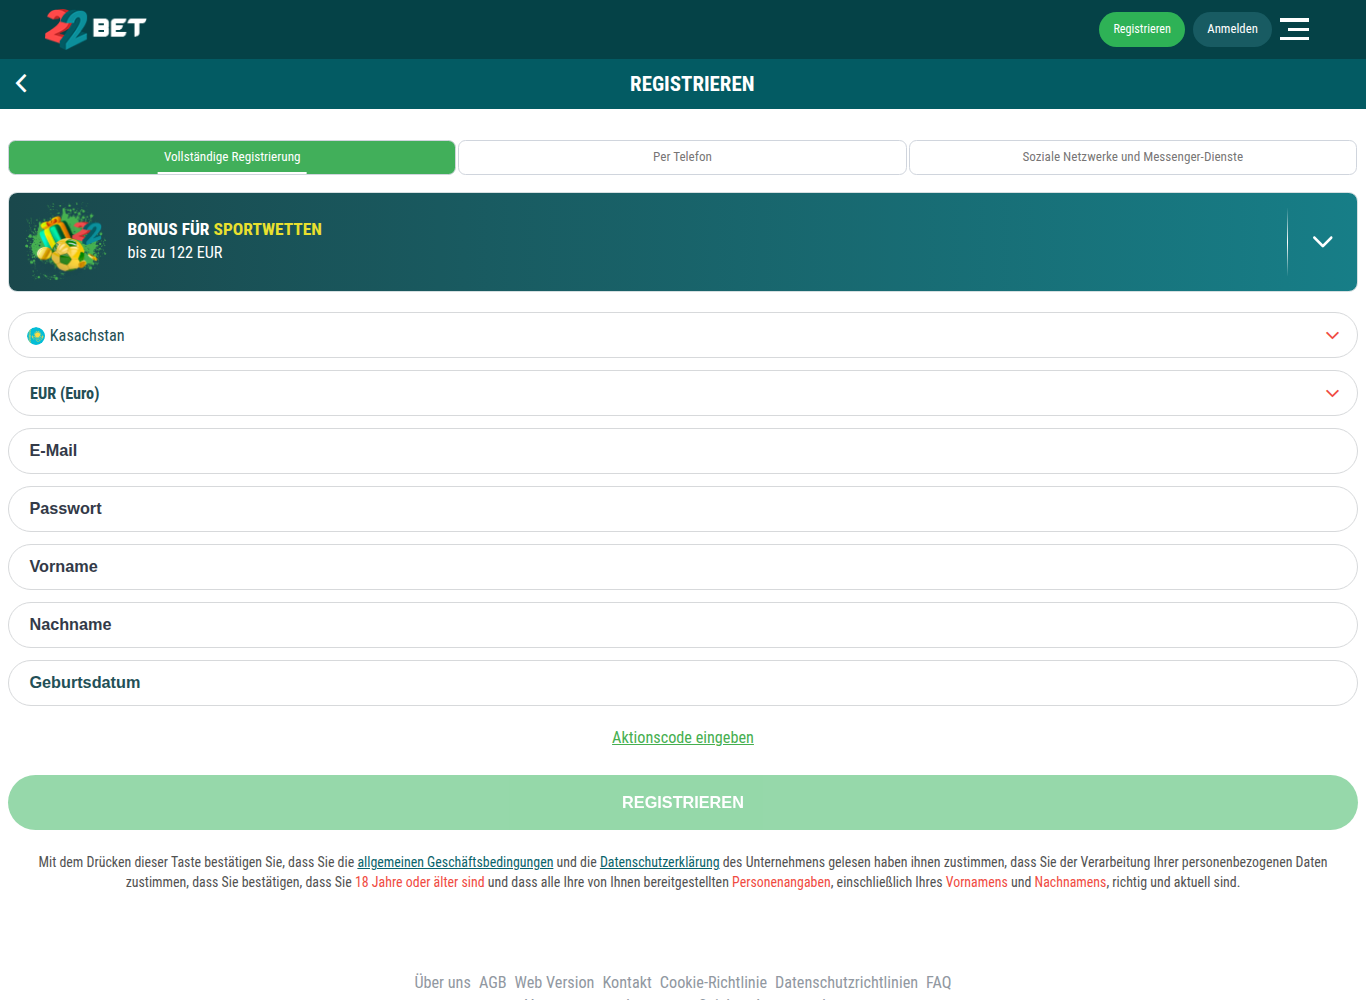
Task: Open the Kasachstan country dropdown
Action: (x=683, y=335)
